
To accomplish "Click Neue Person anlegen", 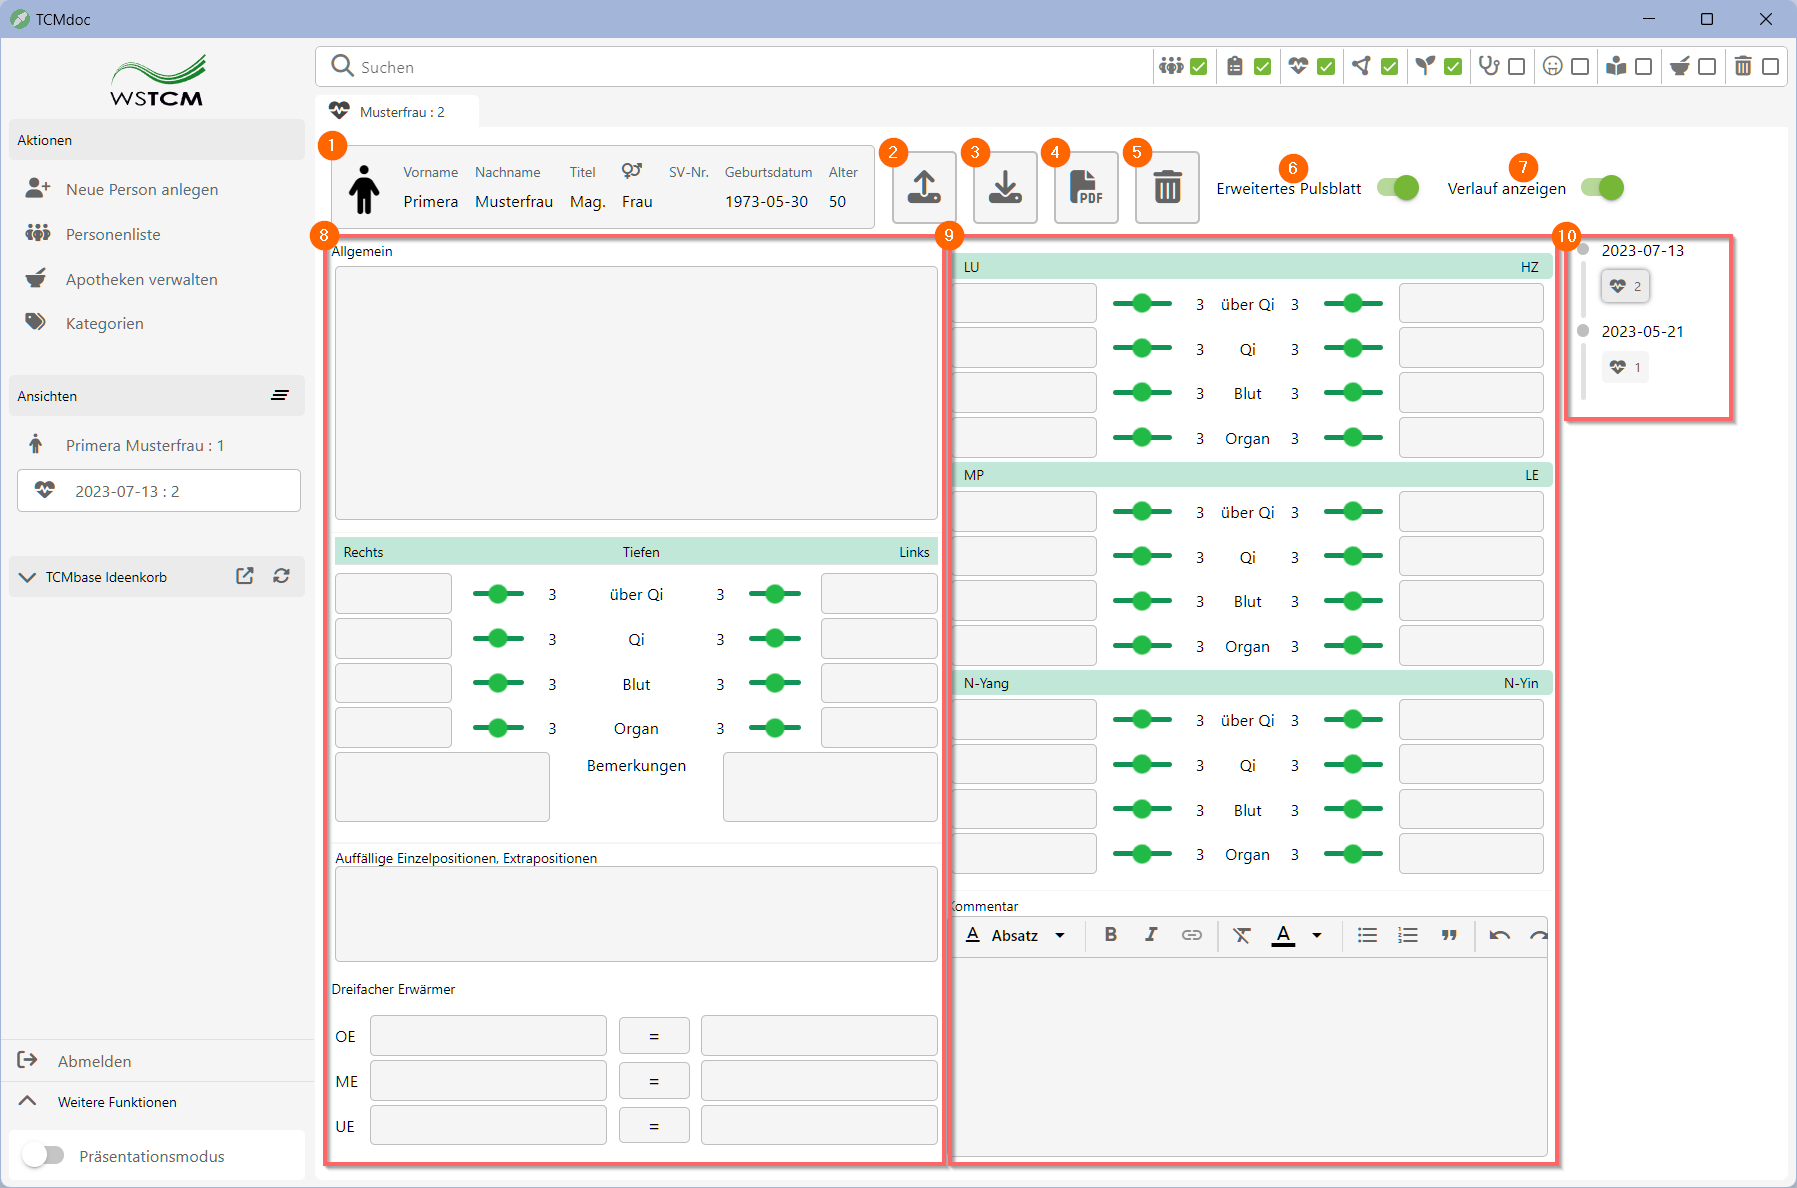I will click(141, 189).
